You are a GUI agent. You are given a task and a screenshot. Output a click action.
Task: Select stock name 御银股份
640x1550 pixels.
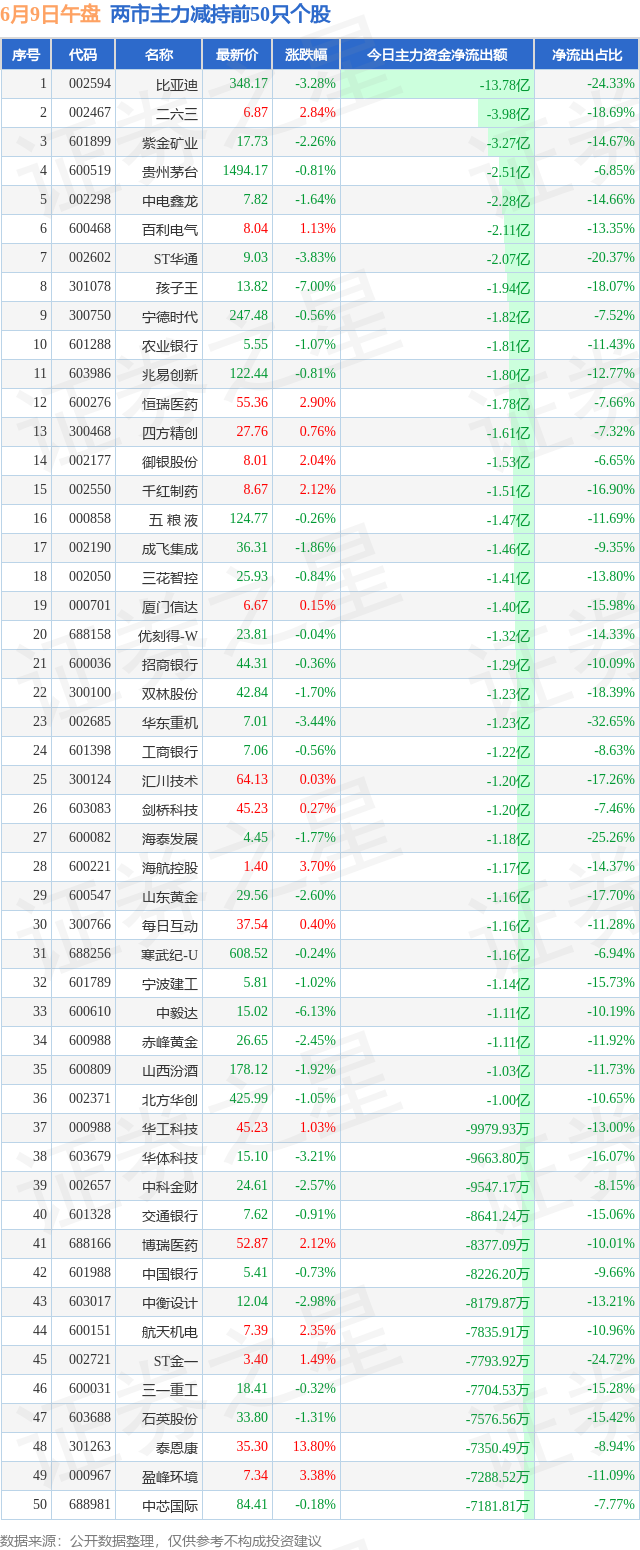[x=170, y=461]
